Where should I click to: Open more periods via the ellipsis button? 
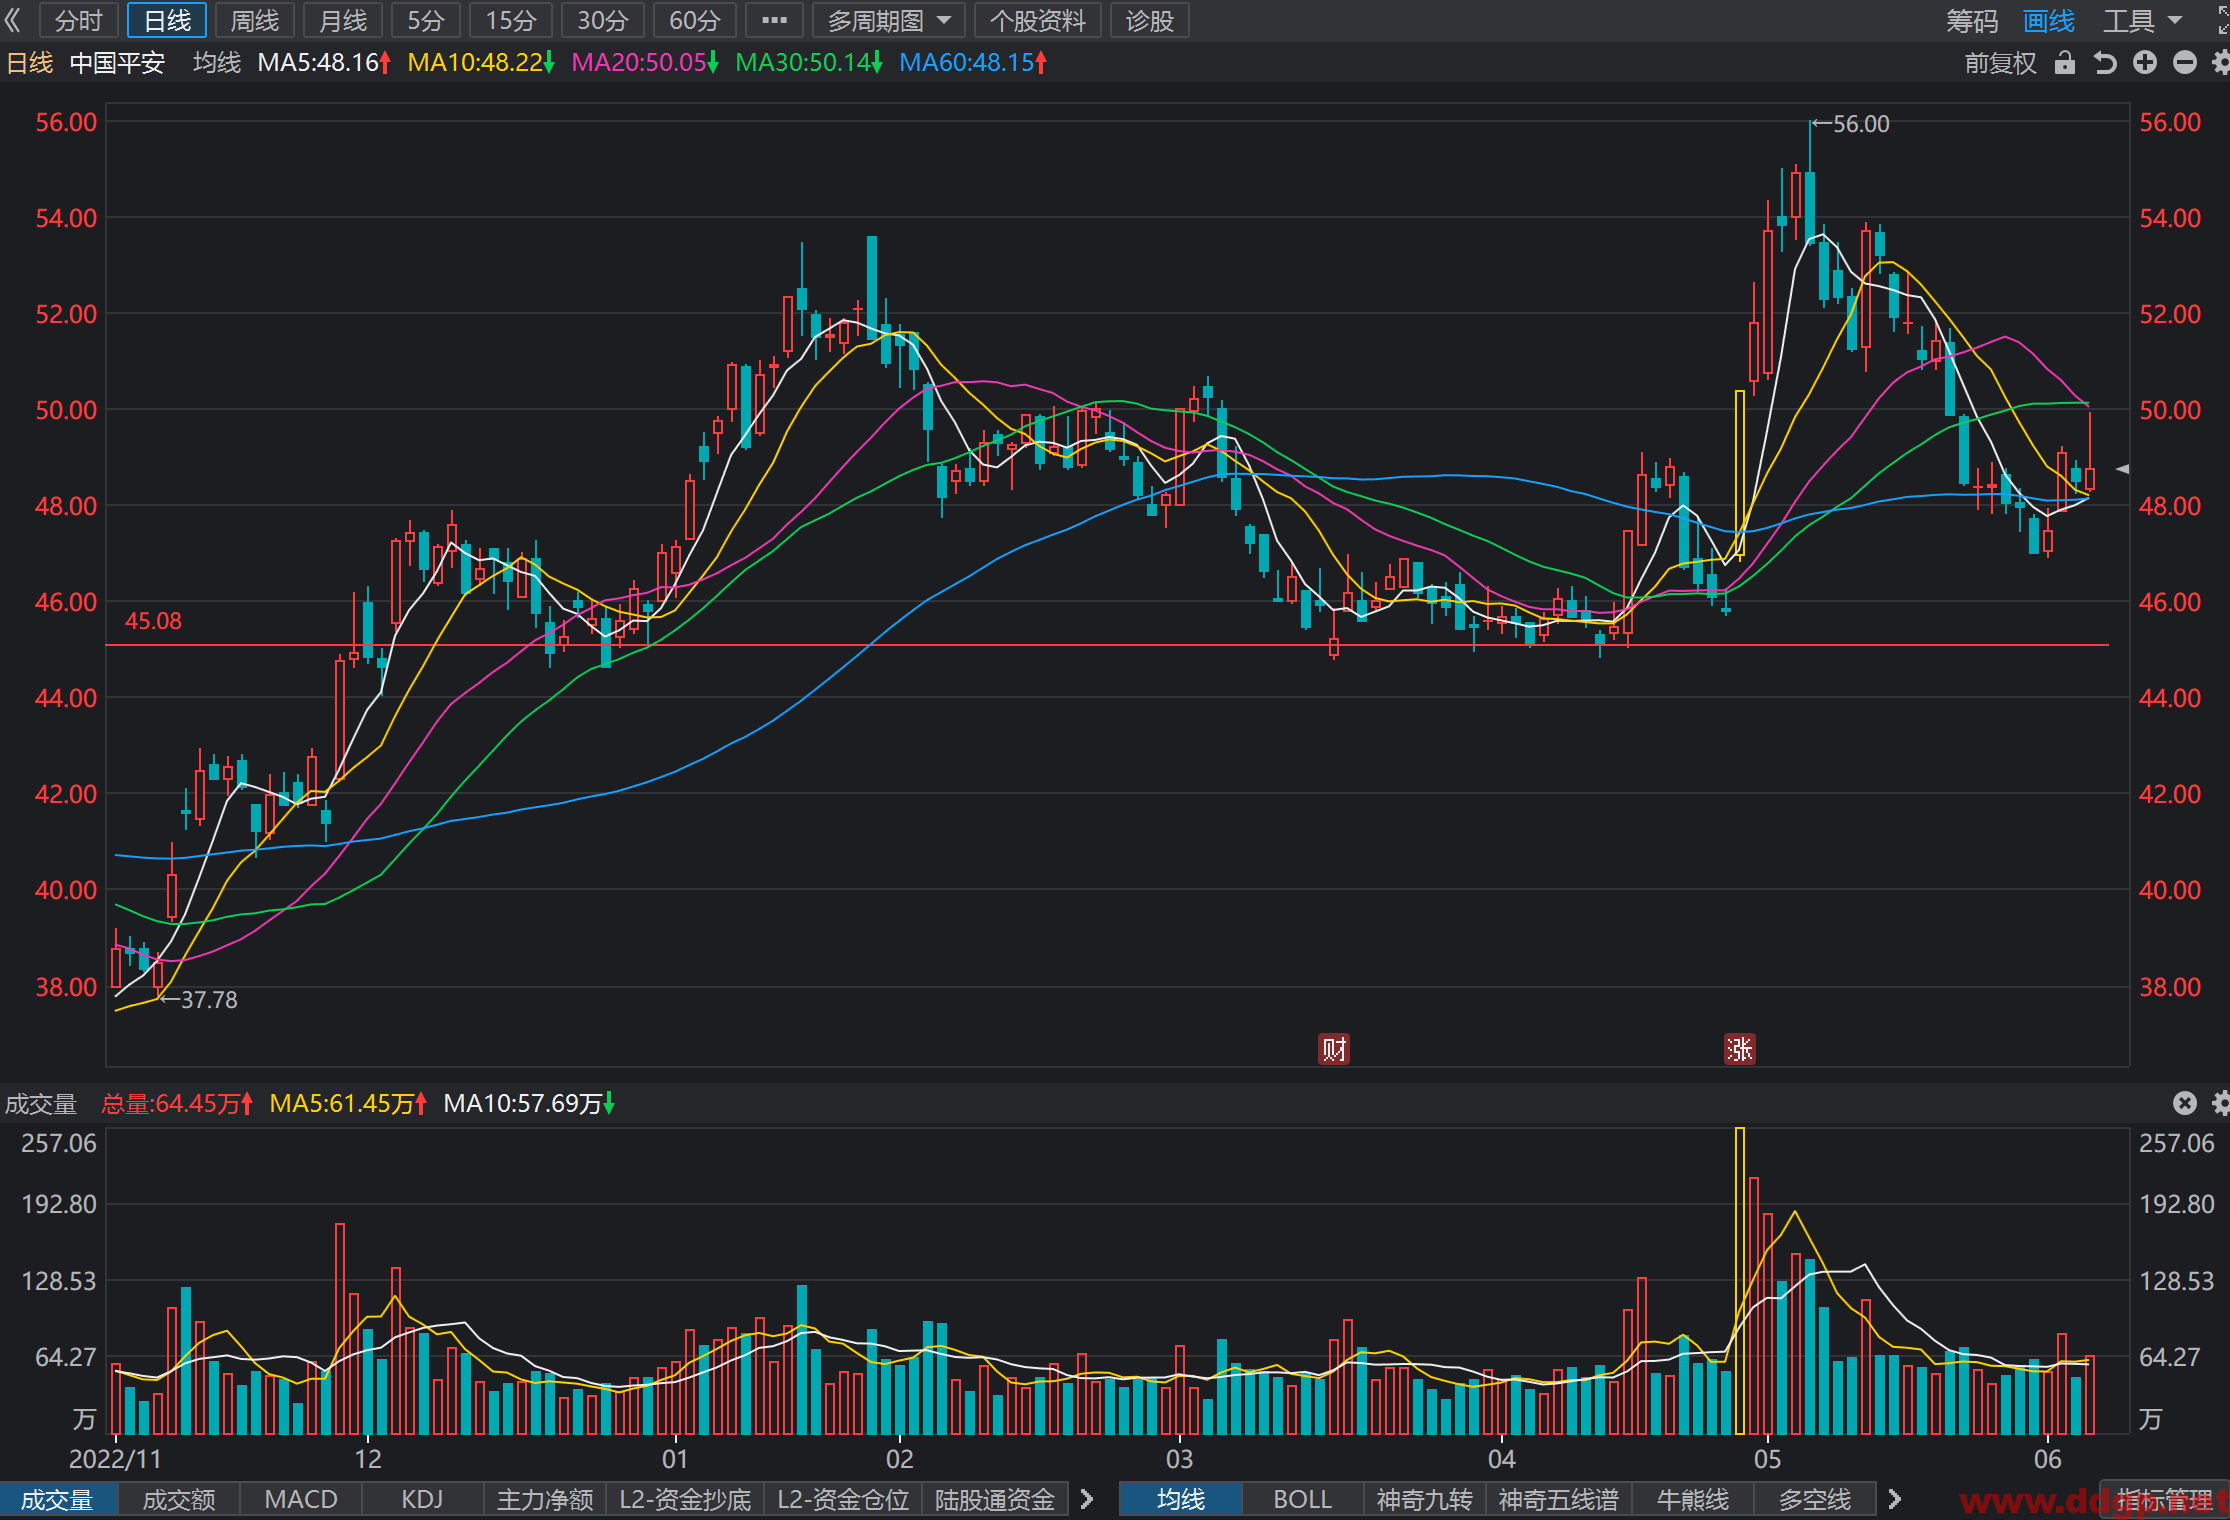[775, 20]
